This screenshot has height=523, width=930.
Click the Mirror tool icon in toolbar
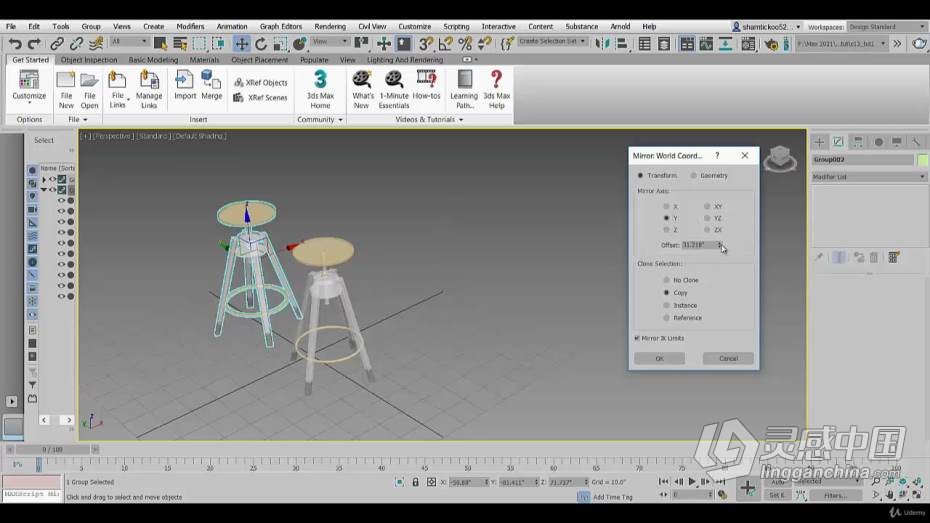[602, 43]
